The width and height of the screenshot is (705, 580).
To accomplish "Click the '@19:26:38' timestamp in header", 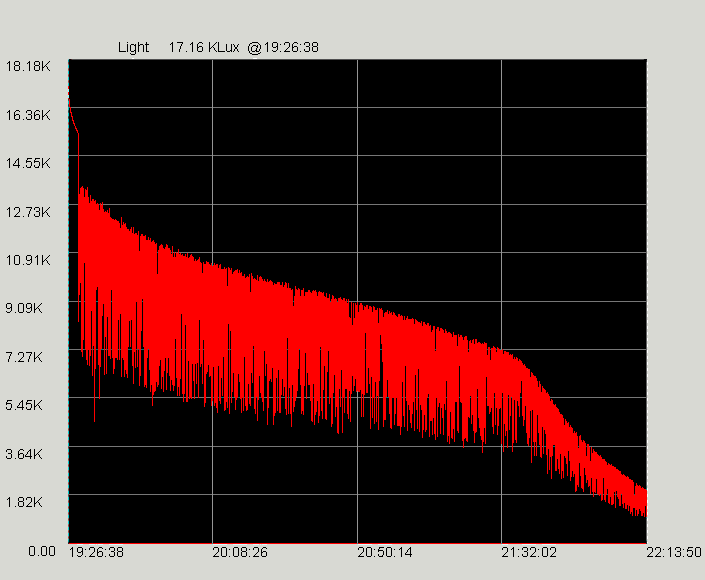I will [283, 47].
